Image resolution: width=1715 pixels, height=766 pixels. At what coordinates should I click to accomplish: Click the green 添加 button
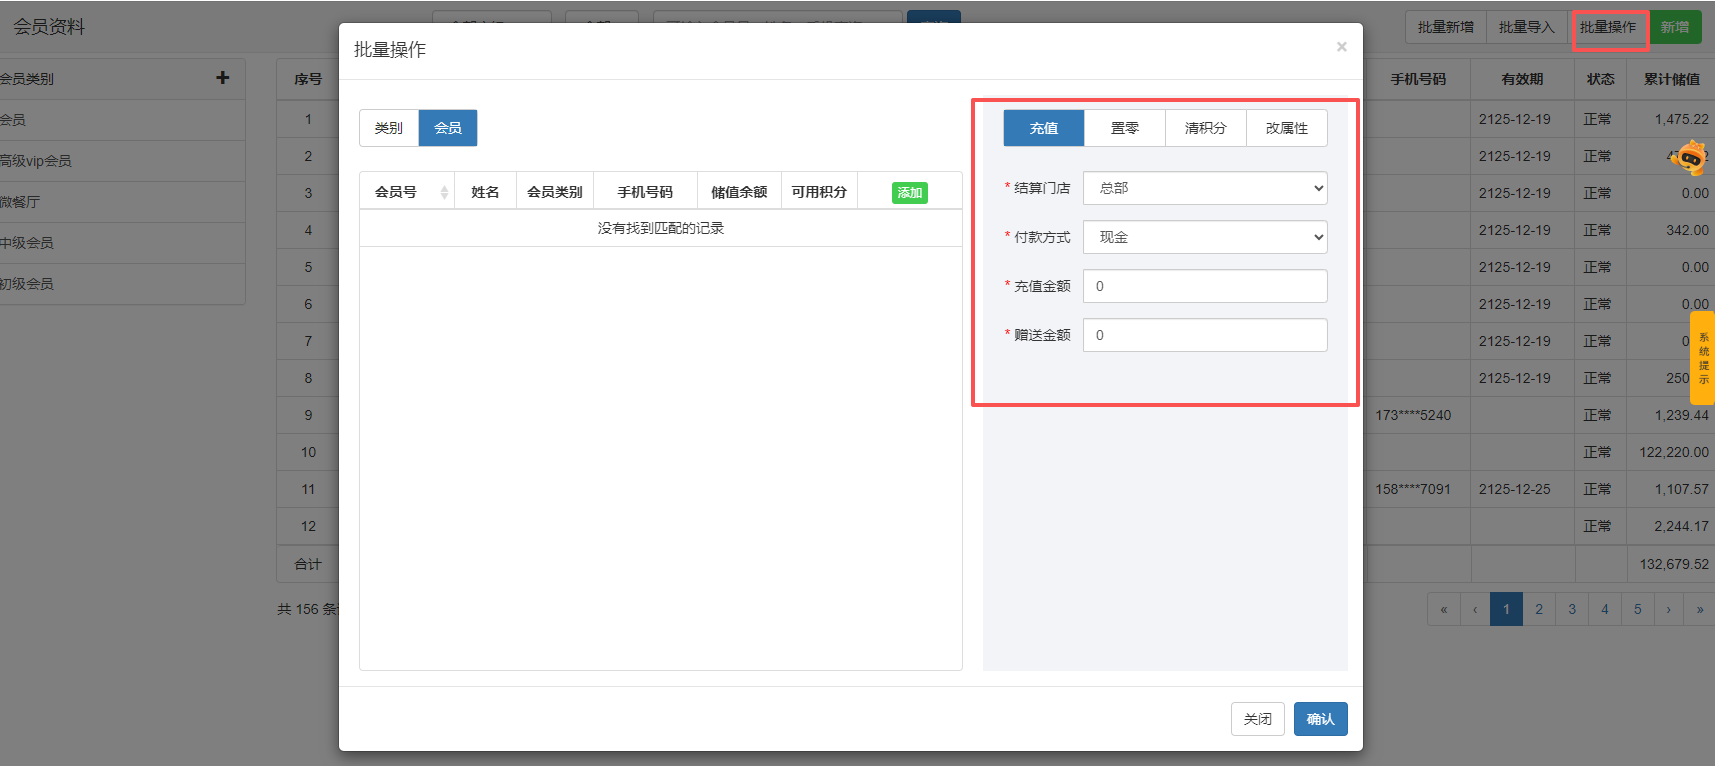(x=909, y=192)
